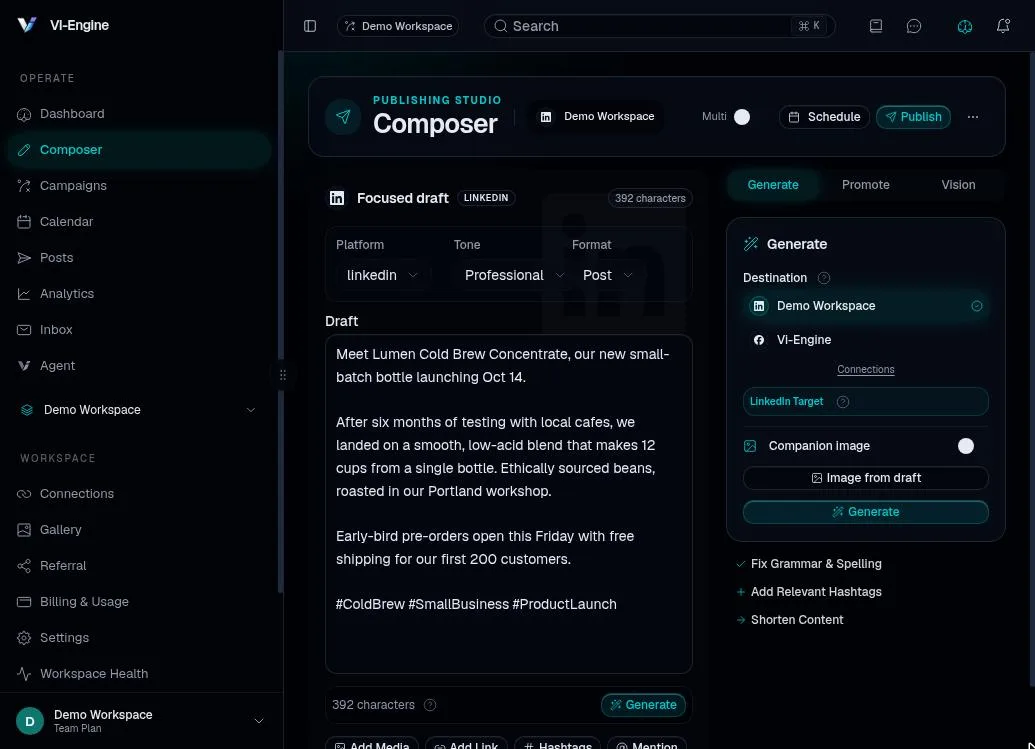Screen dimensions: 1035x749
Task: Click the Composer paper-plane header icon
Action: pyautogui.click(x=343, y=117)
